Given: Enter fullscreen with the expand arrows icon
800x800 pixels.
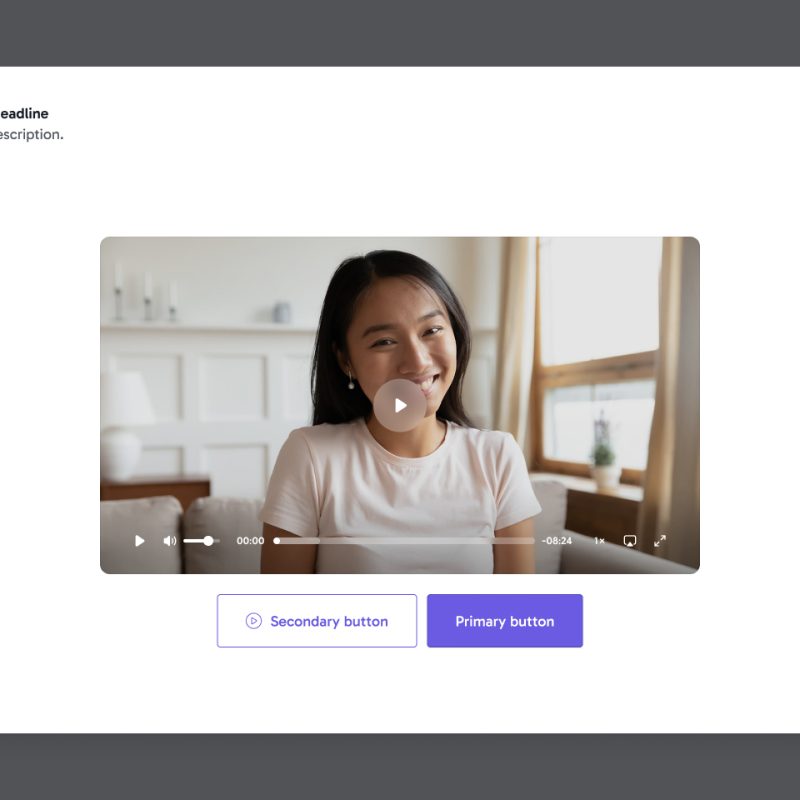Looking at the screenshot, I should [660, 541].
